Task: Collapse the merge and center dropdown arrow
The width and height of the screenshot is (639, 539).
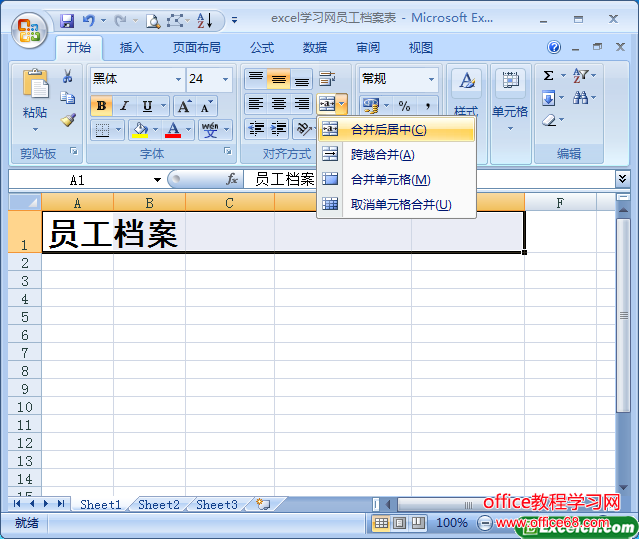Action: [x=342, y=104]
